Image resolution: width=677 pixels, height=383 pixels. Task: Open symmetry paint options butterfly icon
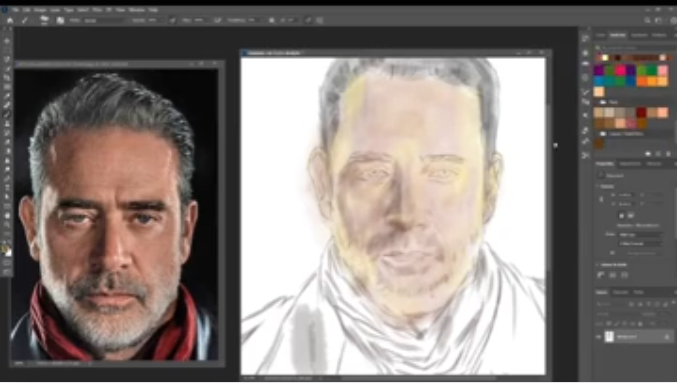320,20
